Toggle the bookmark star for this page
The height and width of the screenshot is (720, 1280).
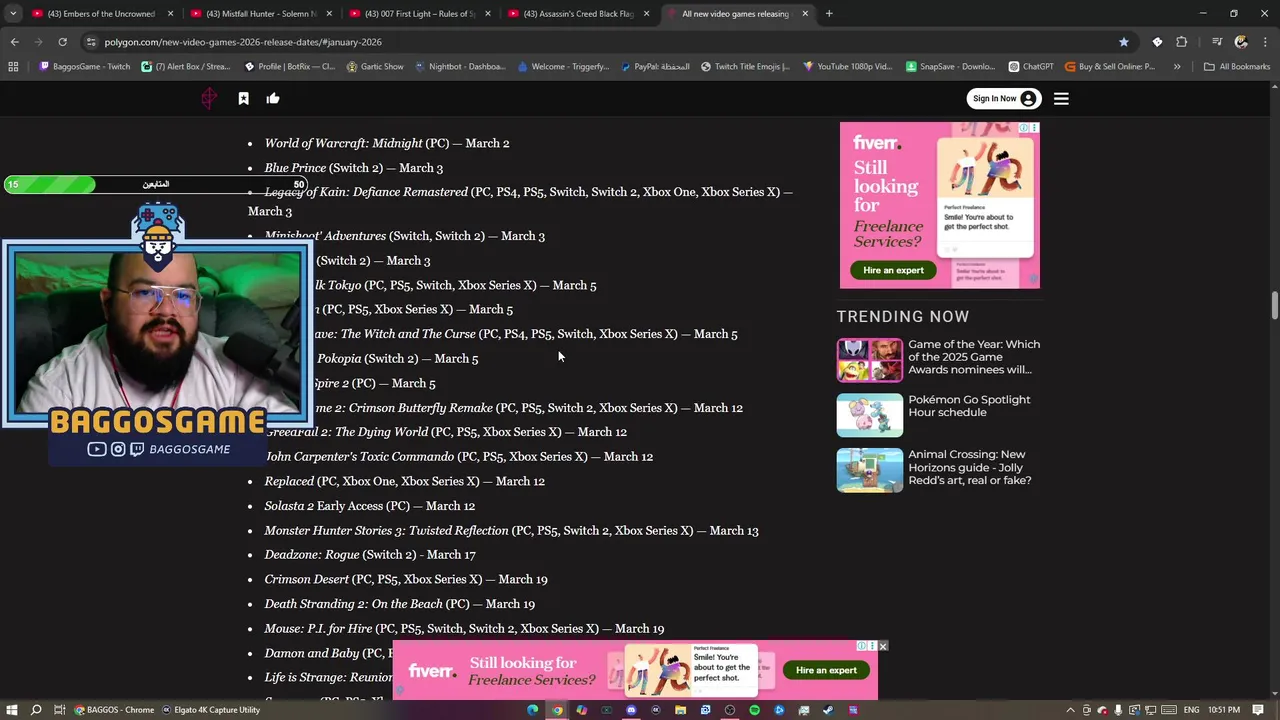1124,42
